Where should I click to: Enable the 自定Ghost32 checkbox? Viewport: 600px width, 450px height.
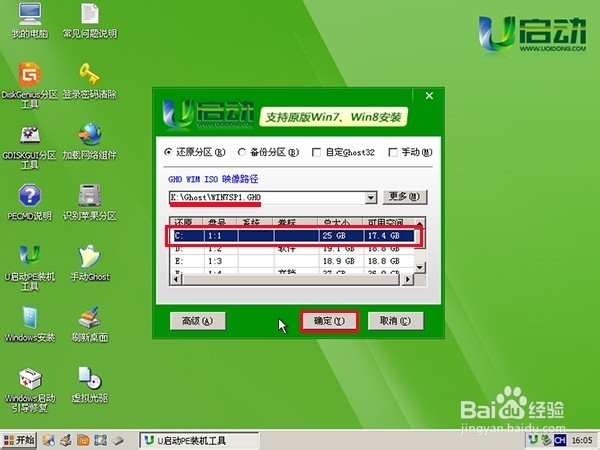pyautogui.click(x=344, y=152)
